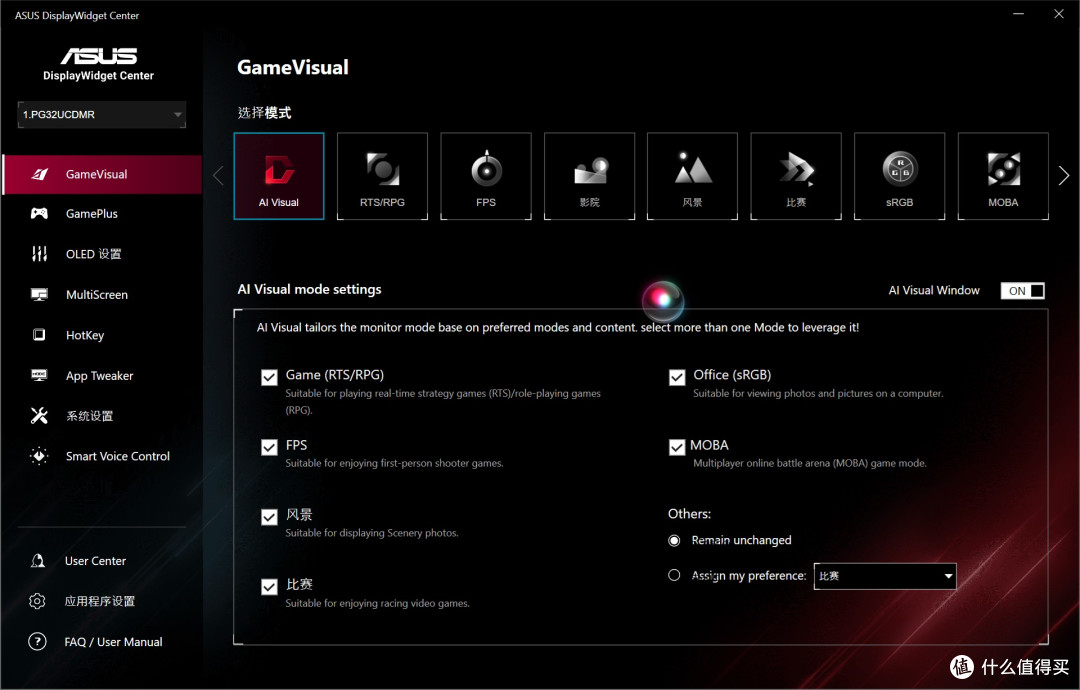Select the AI Visual mode tile
Image resolution: width=1080 pixels, height=690 pixels.
click(279, 176)
